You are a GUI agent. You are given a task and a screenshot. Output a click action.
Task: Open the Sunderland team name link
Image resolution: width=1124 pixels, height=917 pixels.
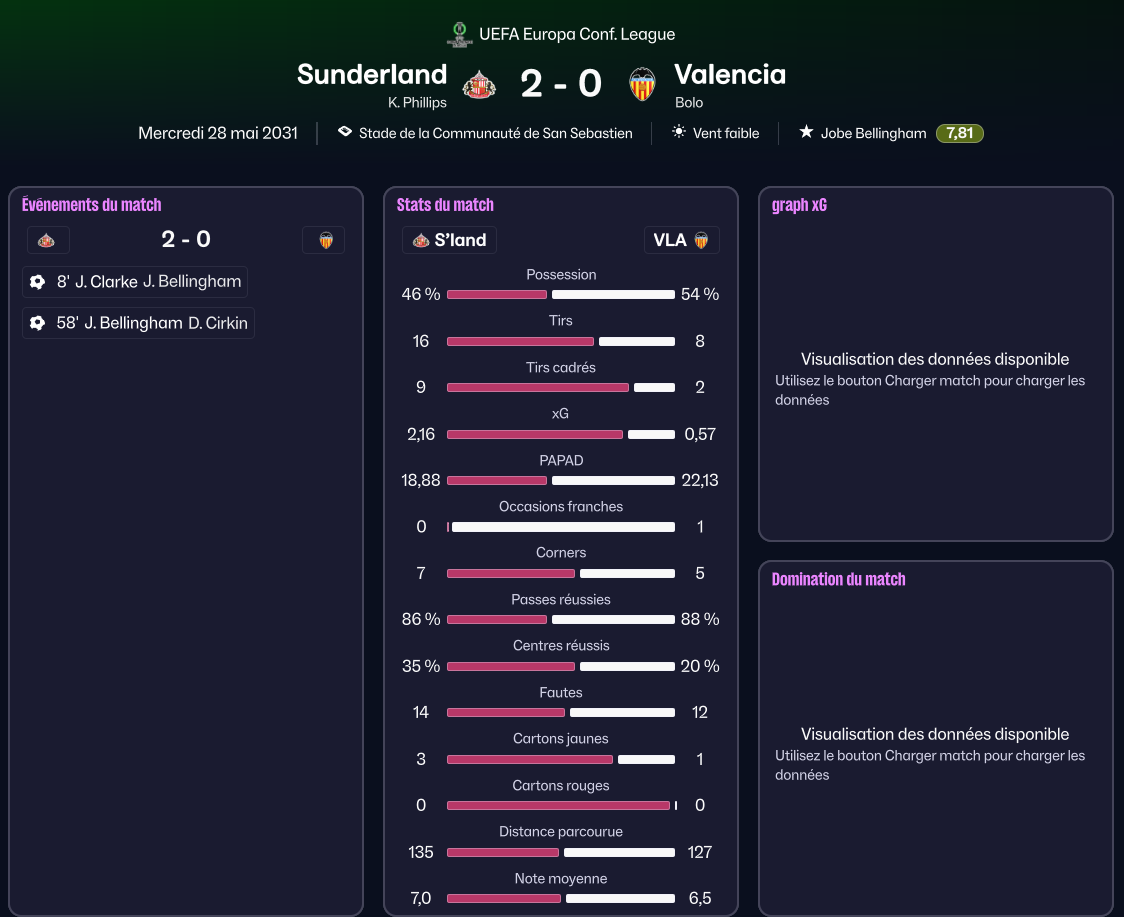[372, 75]
